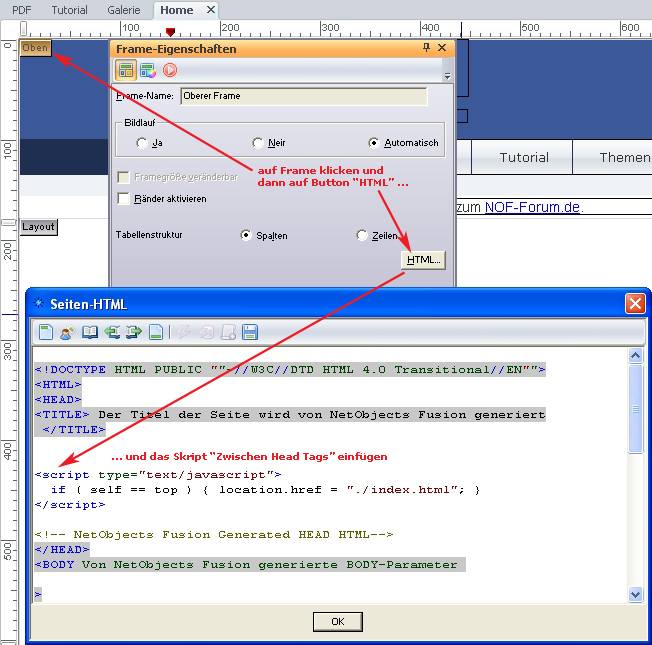Click the first page icon in Seiten-HTML toolbar

click(45, 332)
